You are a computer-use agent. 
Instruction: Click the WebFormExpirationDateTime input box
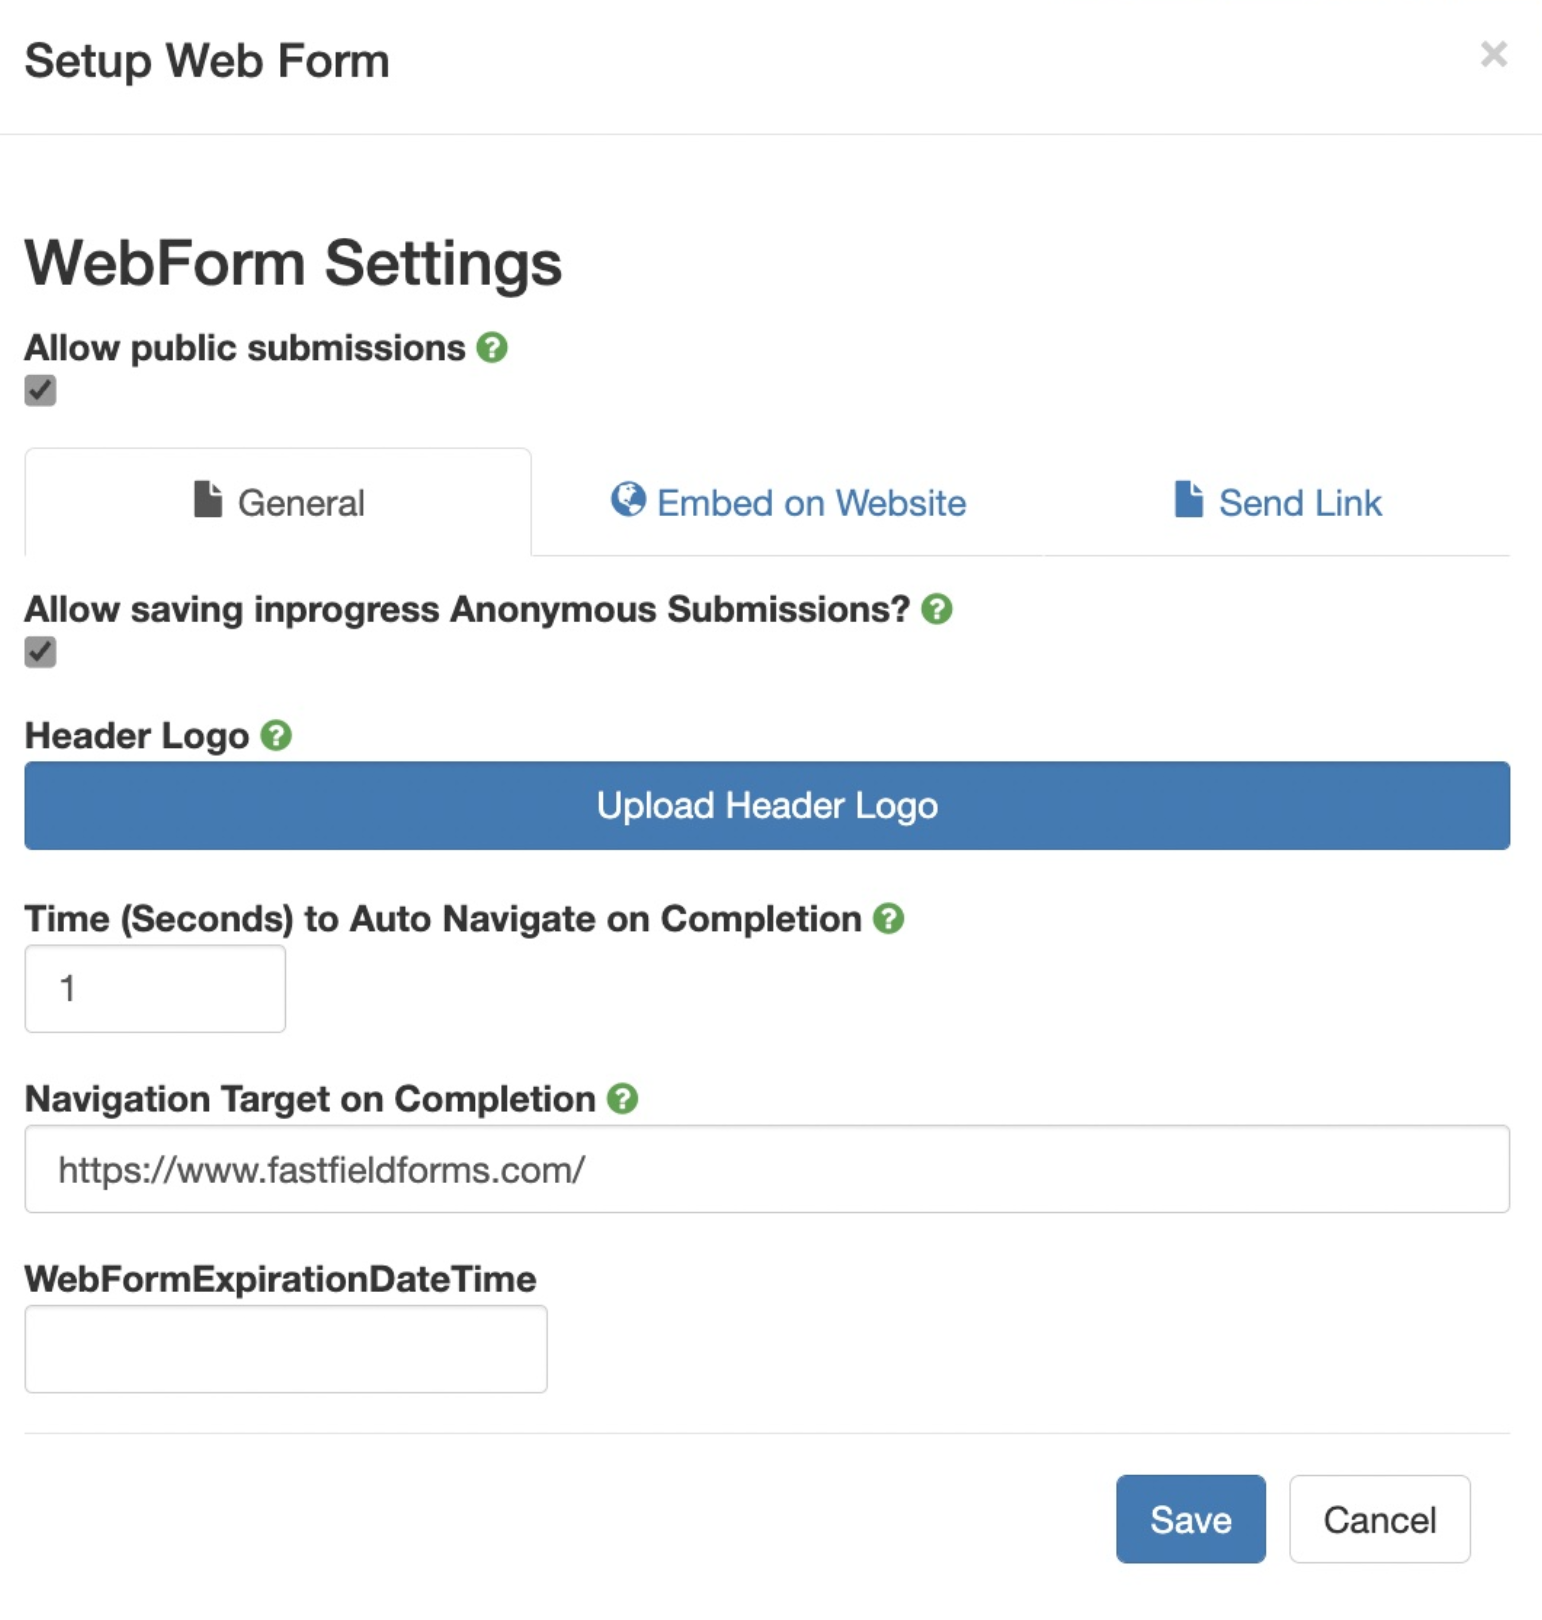286,1349
